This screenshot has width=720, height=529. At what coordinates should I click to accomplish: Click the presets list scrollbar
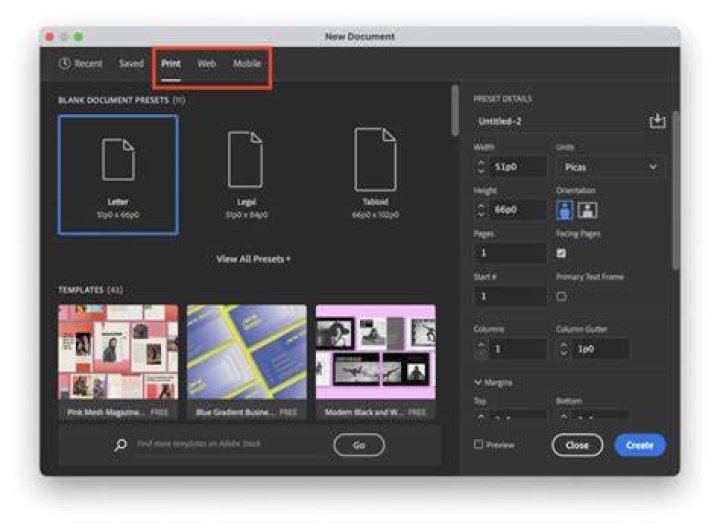455,111
